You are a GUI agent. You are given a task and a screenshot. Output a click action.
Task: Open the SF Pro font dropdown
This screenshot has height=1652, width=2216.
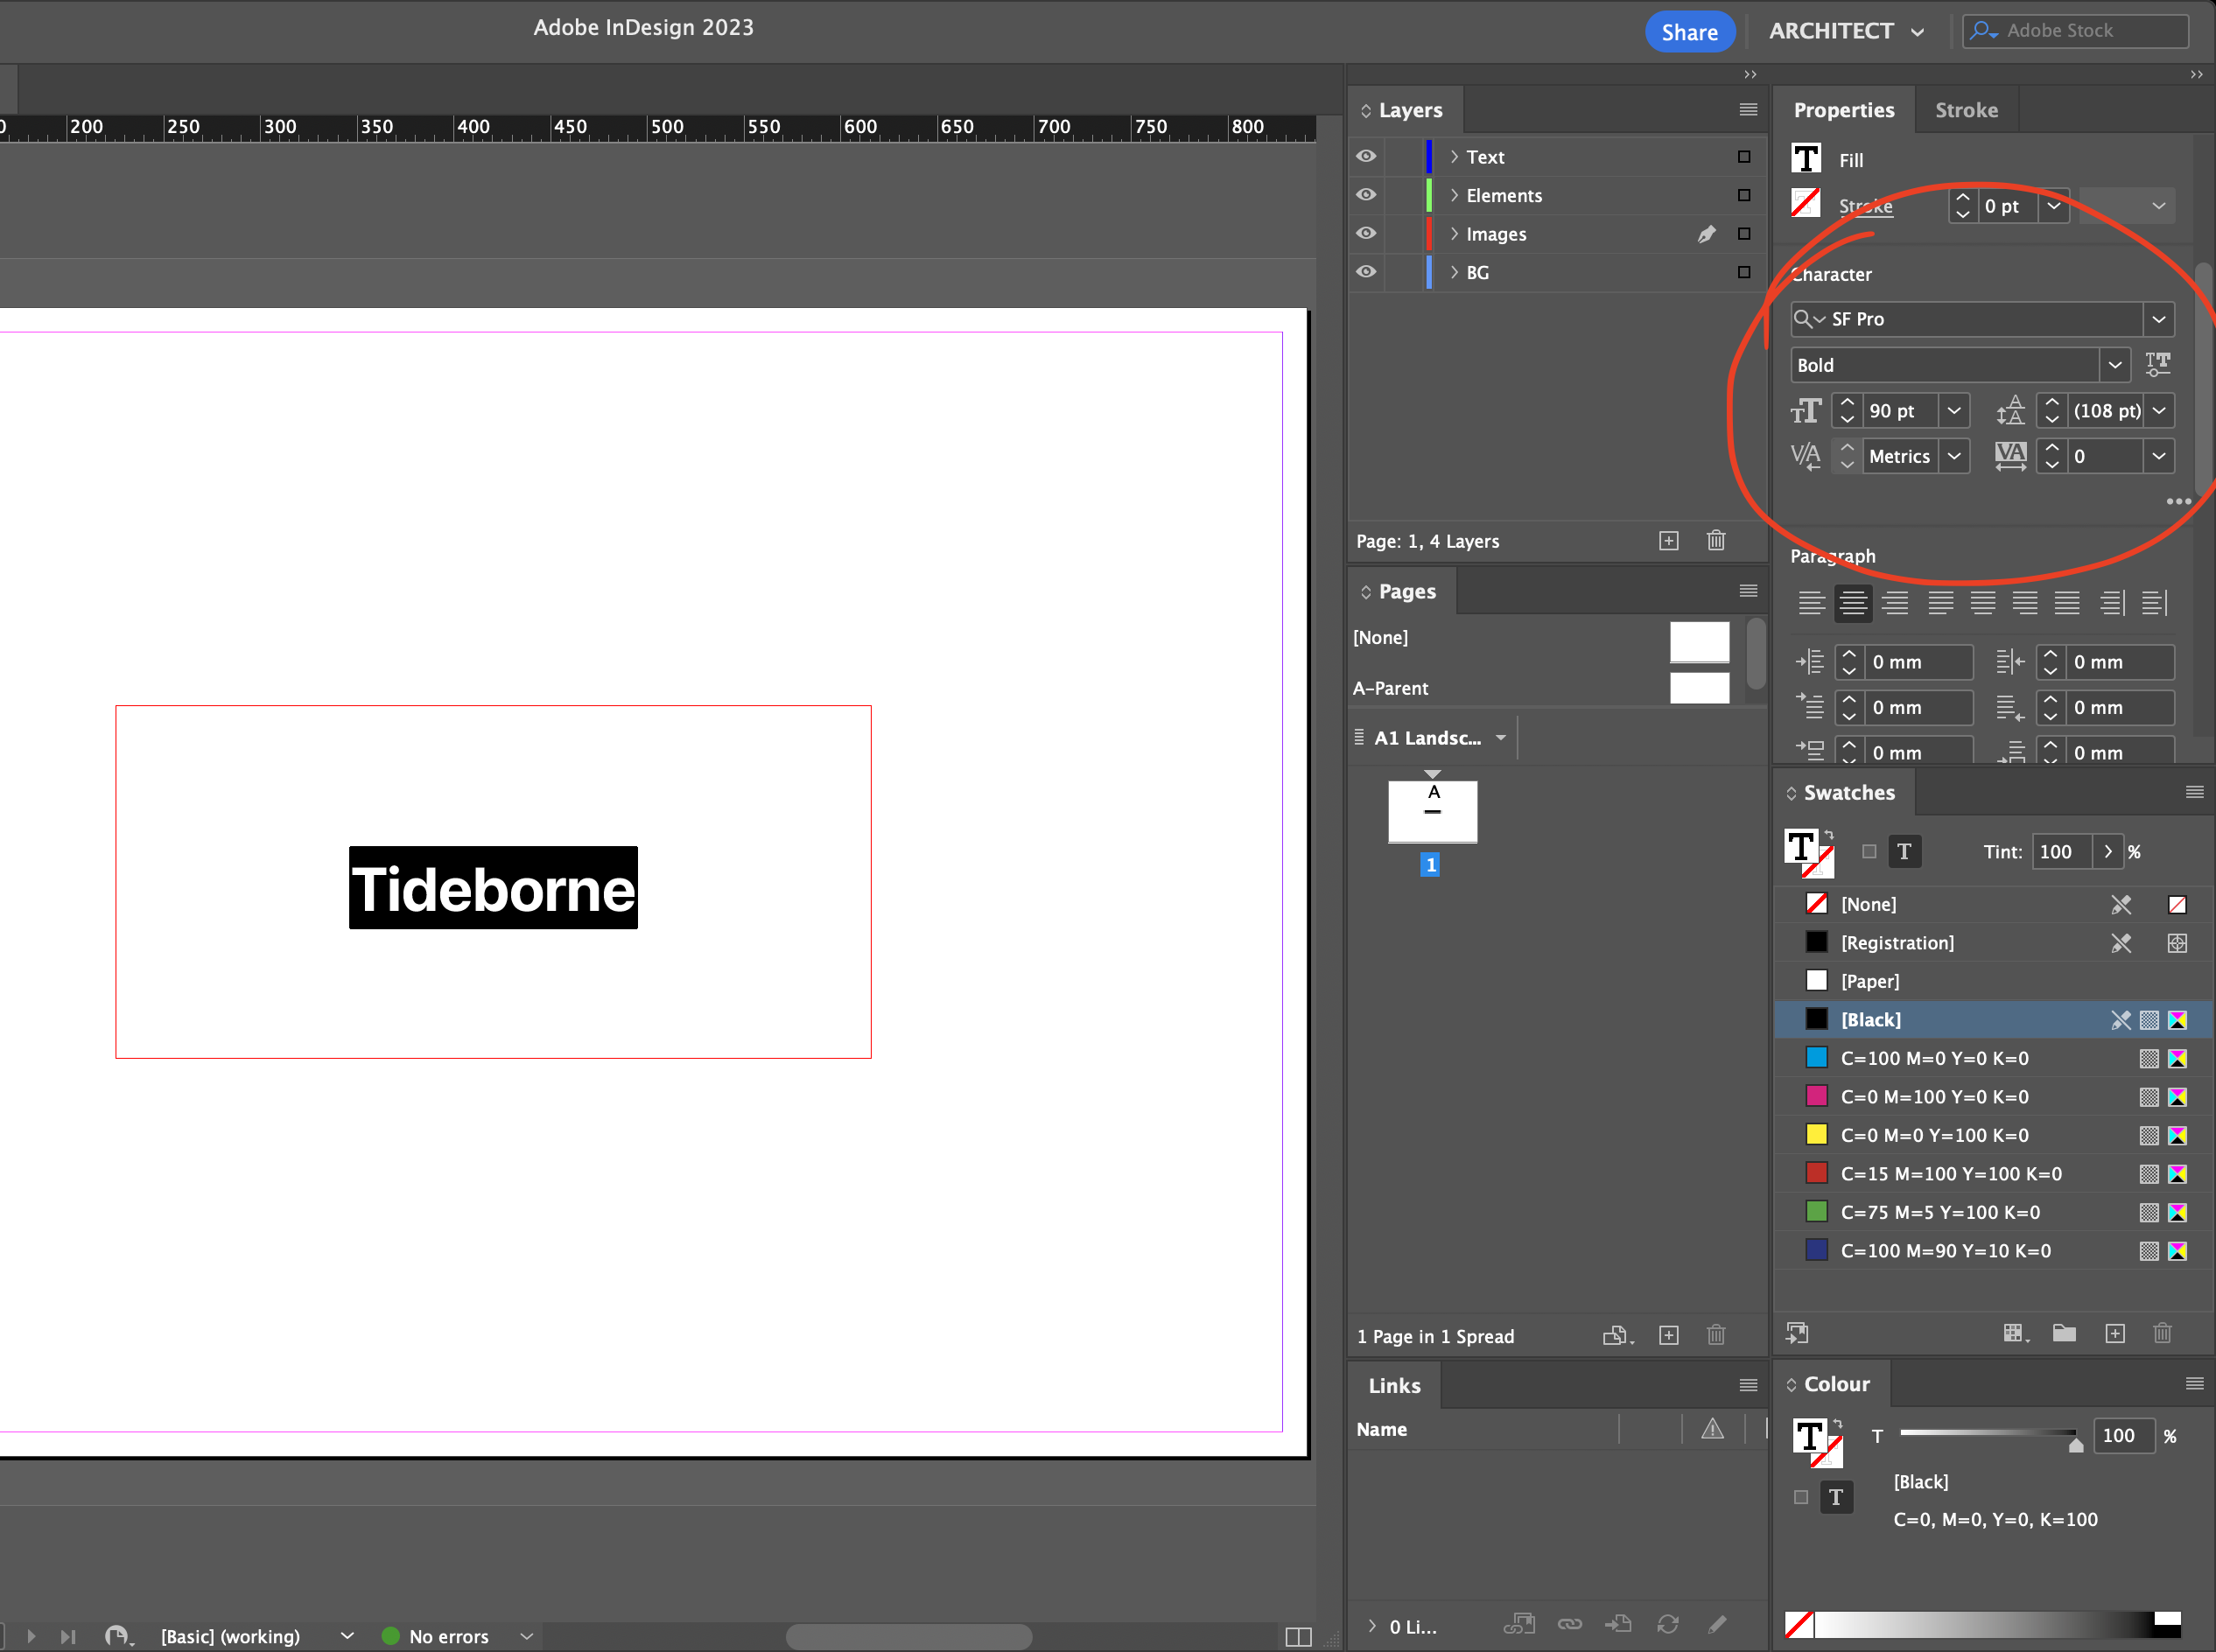pyautogui.click(x=2159, y=319)
